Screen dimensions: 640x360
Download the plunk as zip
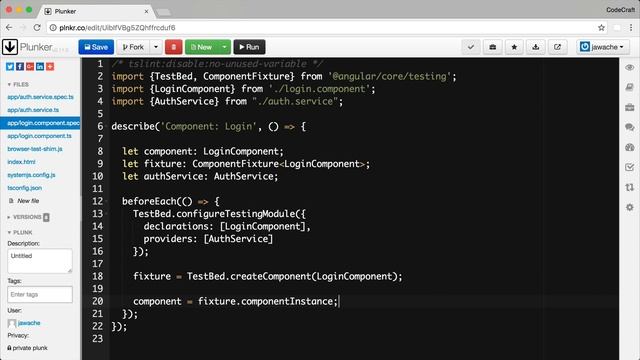pos(536,47)
